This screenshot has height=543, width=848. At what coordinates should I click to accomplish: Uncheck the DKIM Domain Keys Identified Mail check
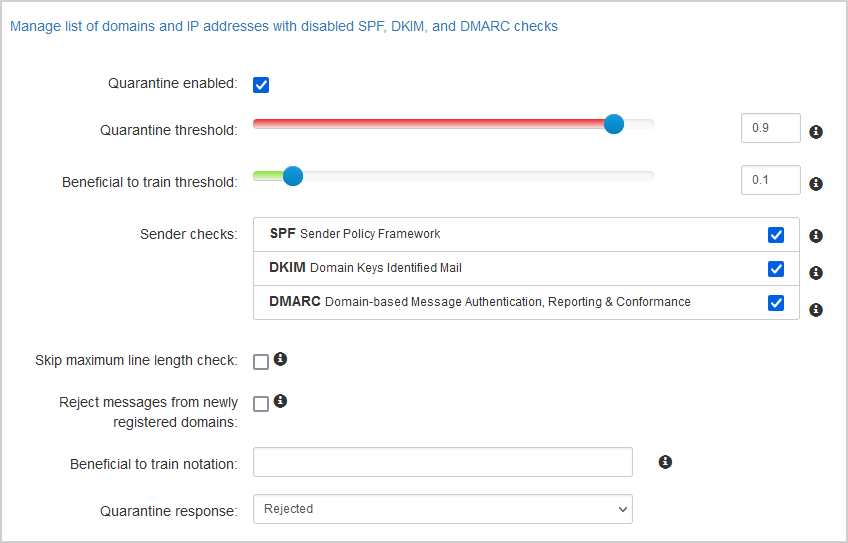coord(776,269)
